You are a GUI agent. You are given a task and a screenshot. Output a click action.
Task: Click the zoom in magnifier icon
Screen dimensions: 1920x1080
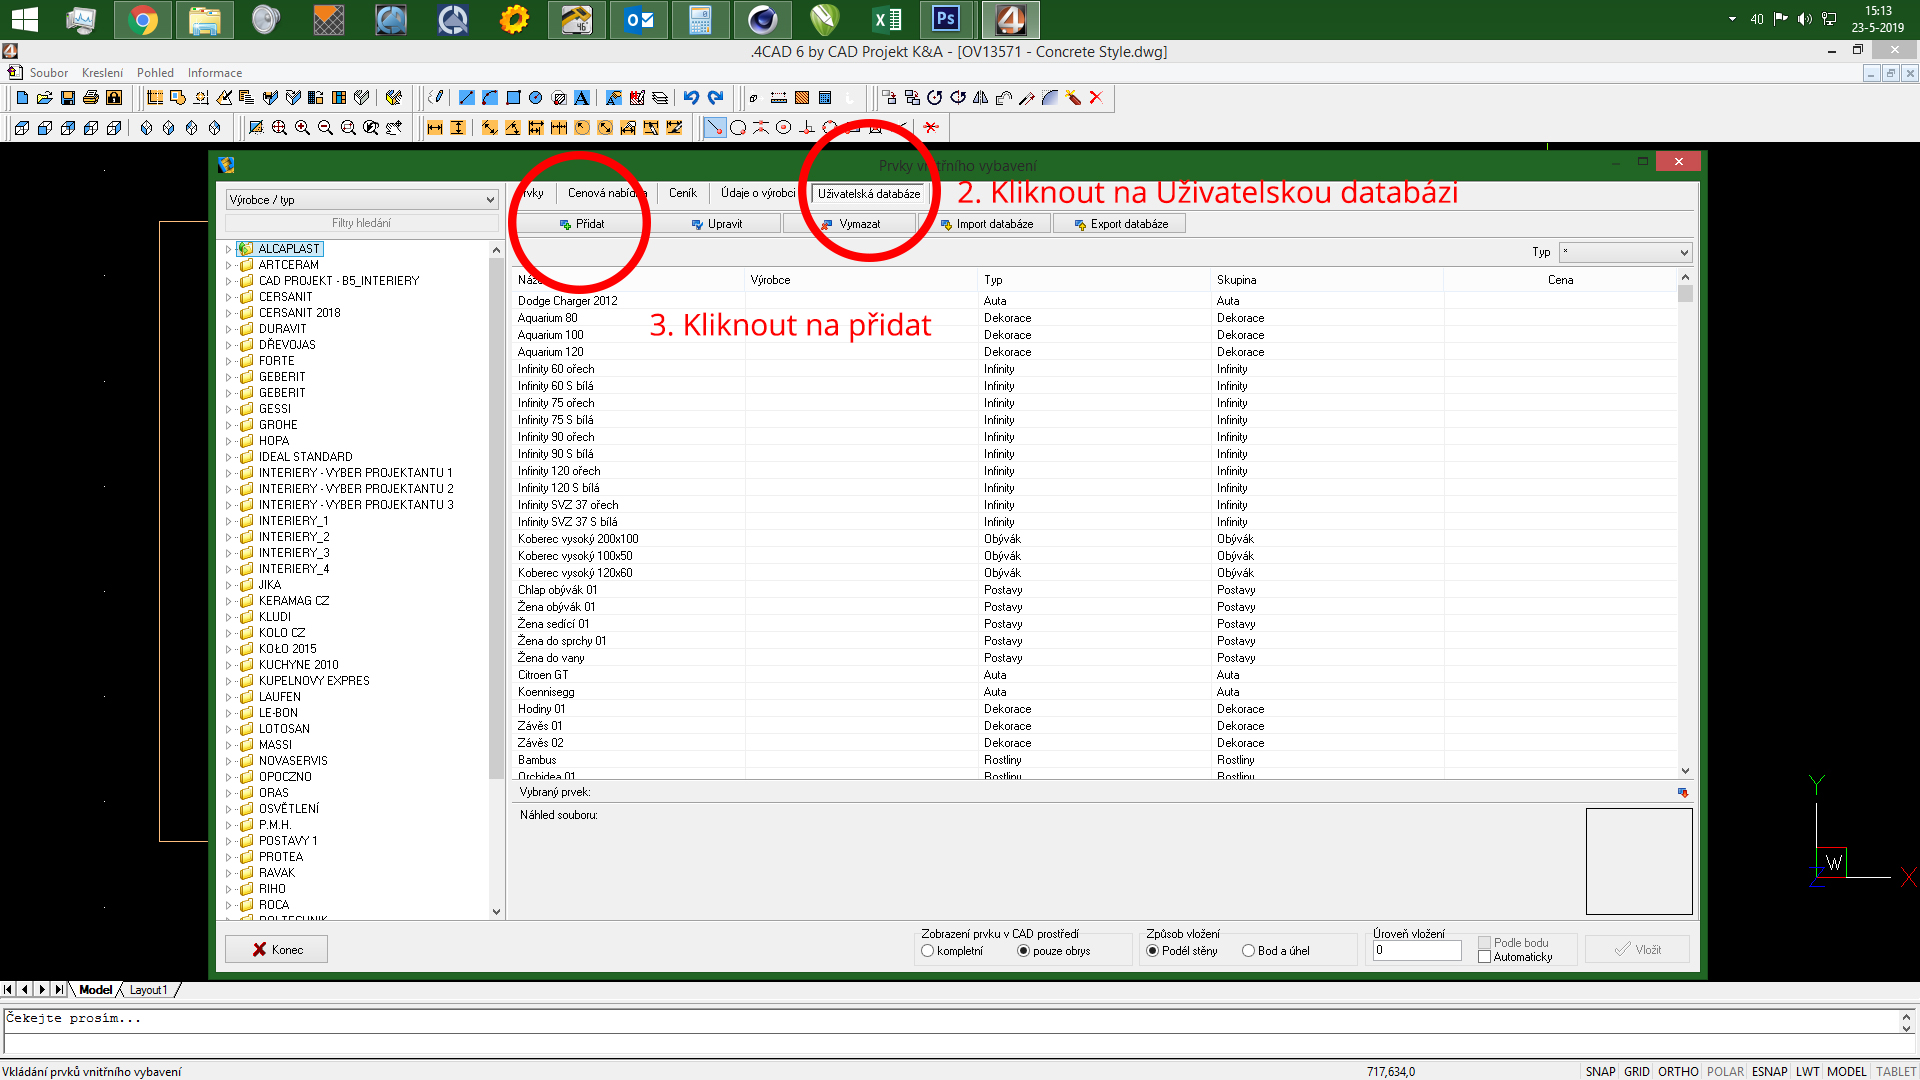coord(302,128)
